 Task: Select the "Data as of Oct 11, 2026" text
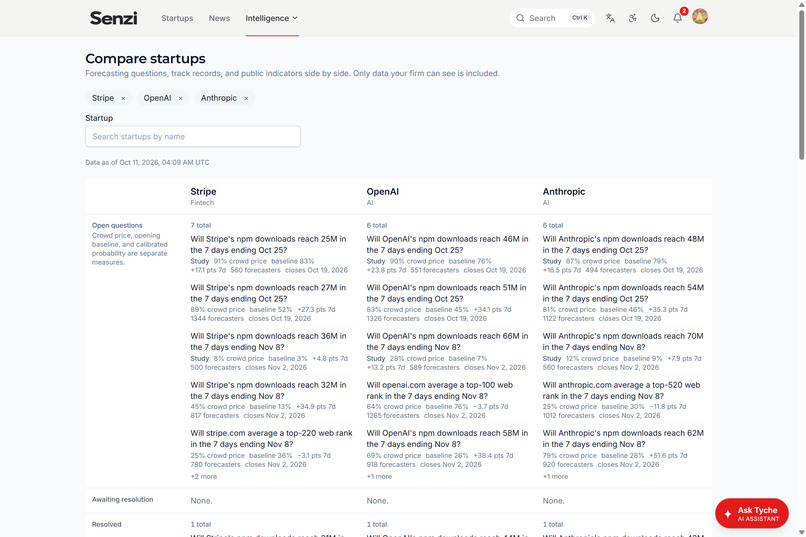click(147, 162)
